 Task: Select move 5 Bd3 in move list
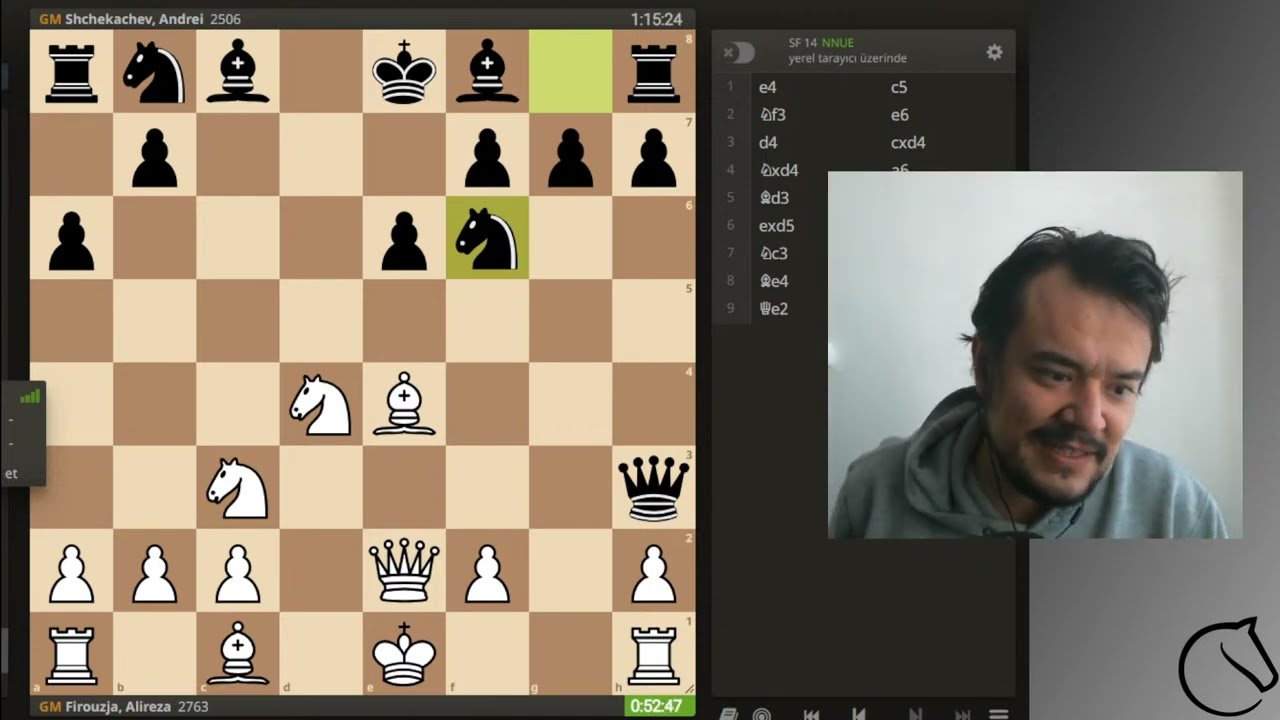click(x=774, y=198)
